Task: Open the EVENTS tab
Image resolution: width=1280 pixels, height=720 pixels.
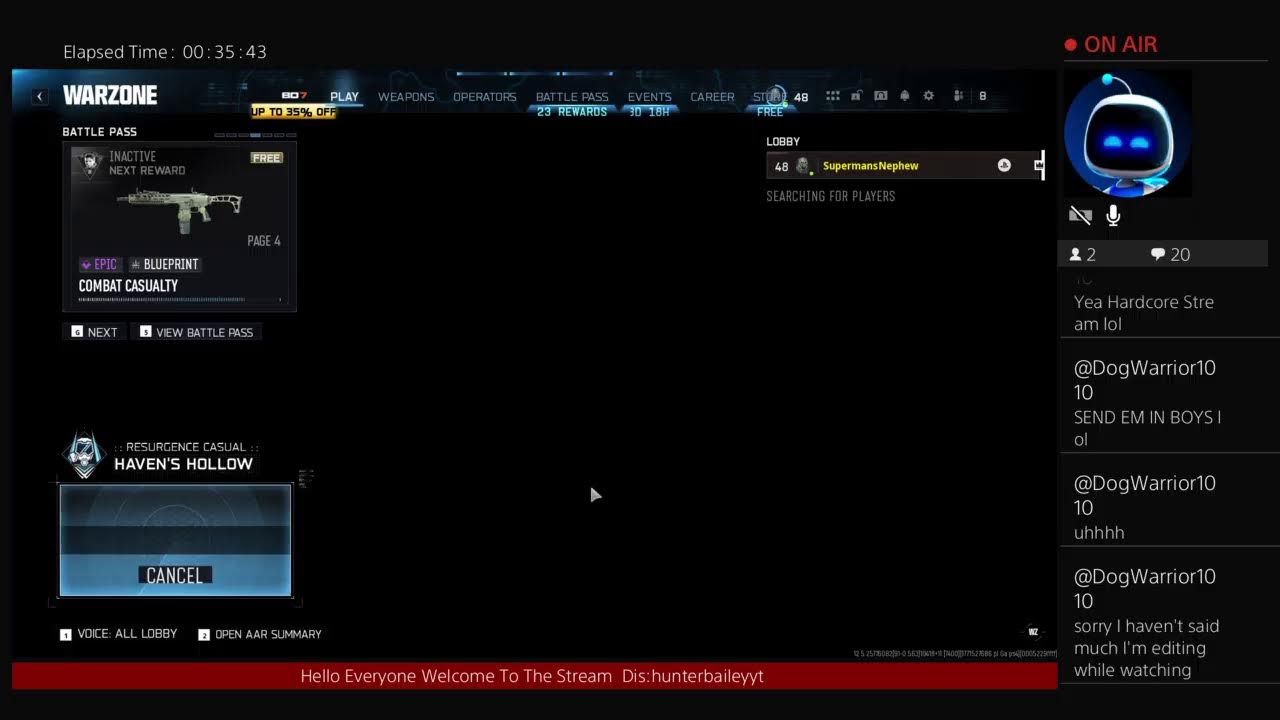Action: [x=650, y=97]
